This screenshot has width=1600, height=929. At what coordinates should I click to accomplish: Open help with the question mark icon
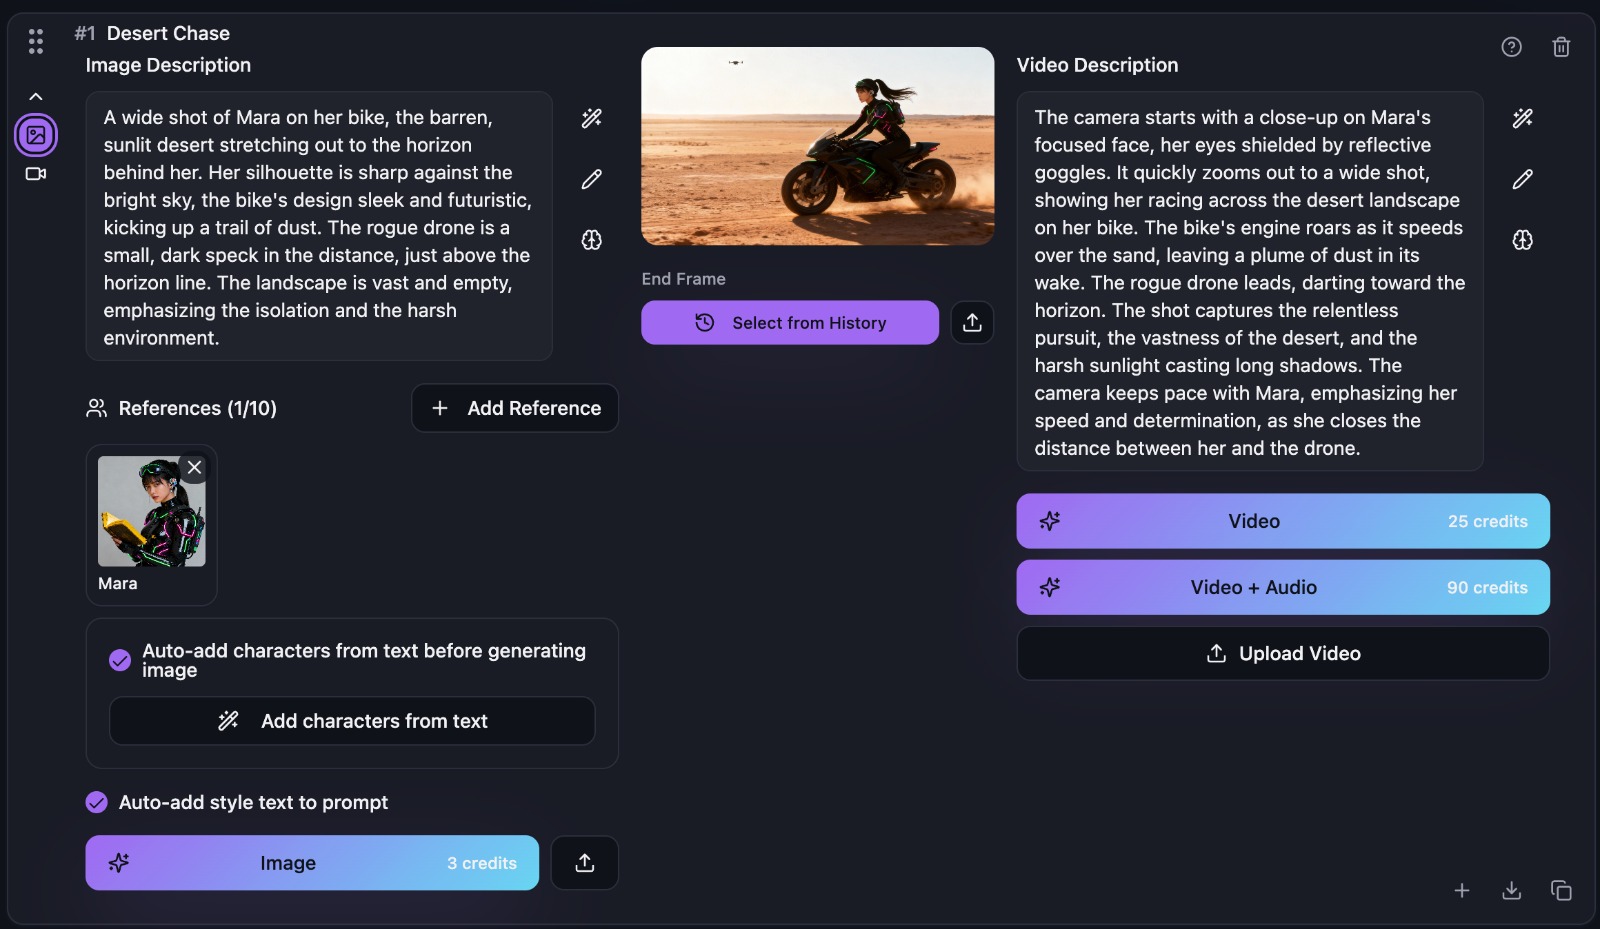tap(1512, 47)
